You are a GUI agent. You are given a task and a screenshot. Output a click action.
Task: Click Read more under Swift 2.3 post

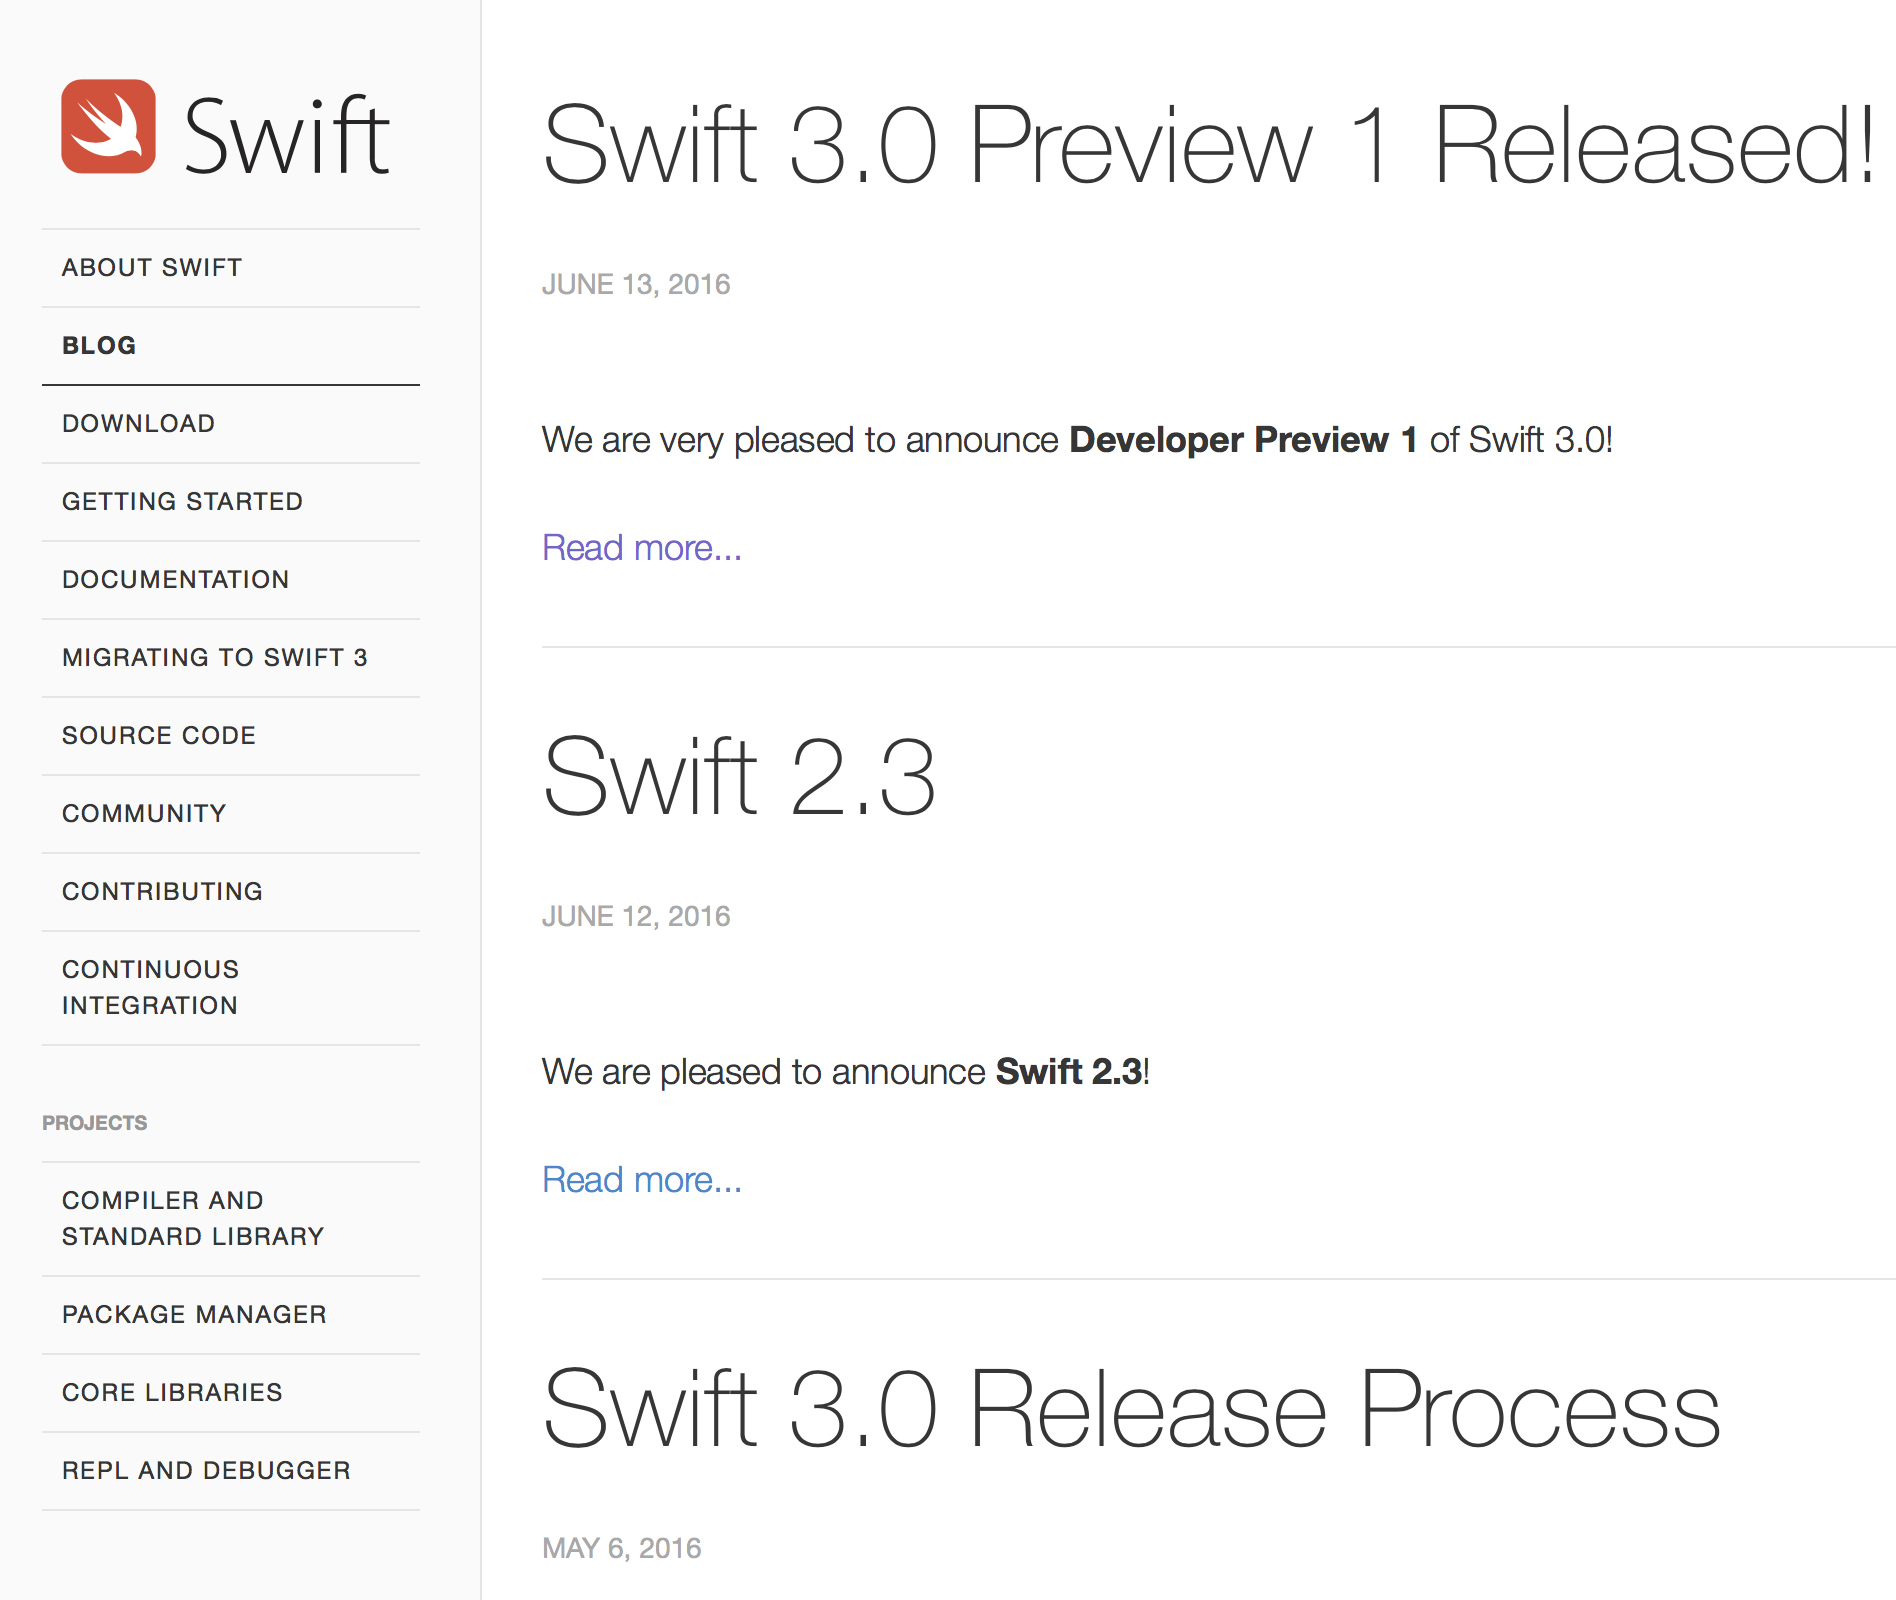click(642, 1180)
